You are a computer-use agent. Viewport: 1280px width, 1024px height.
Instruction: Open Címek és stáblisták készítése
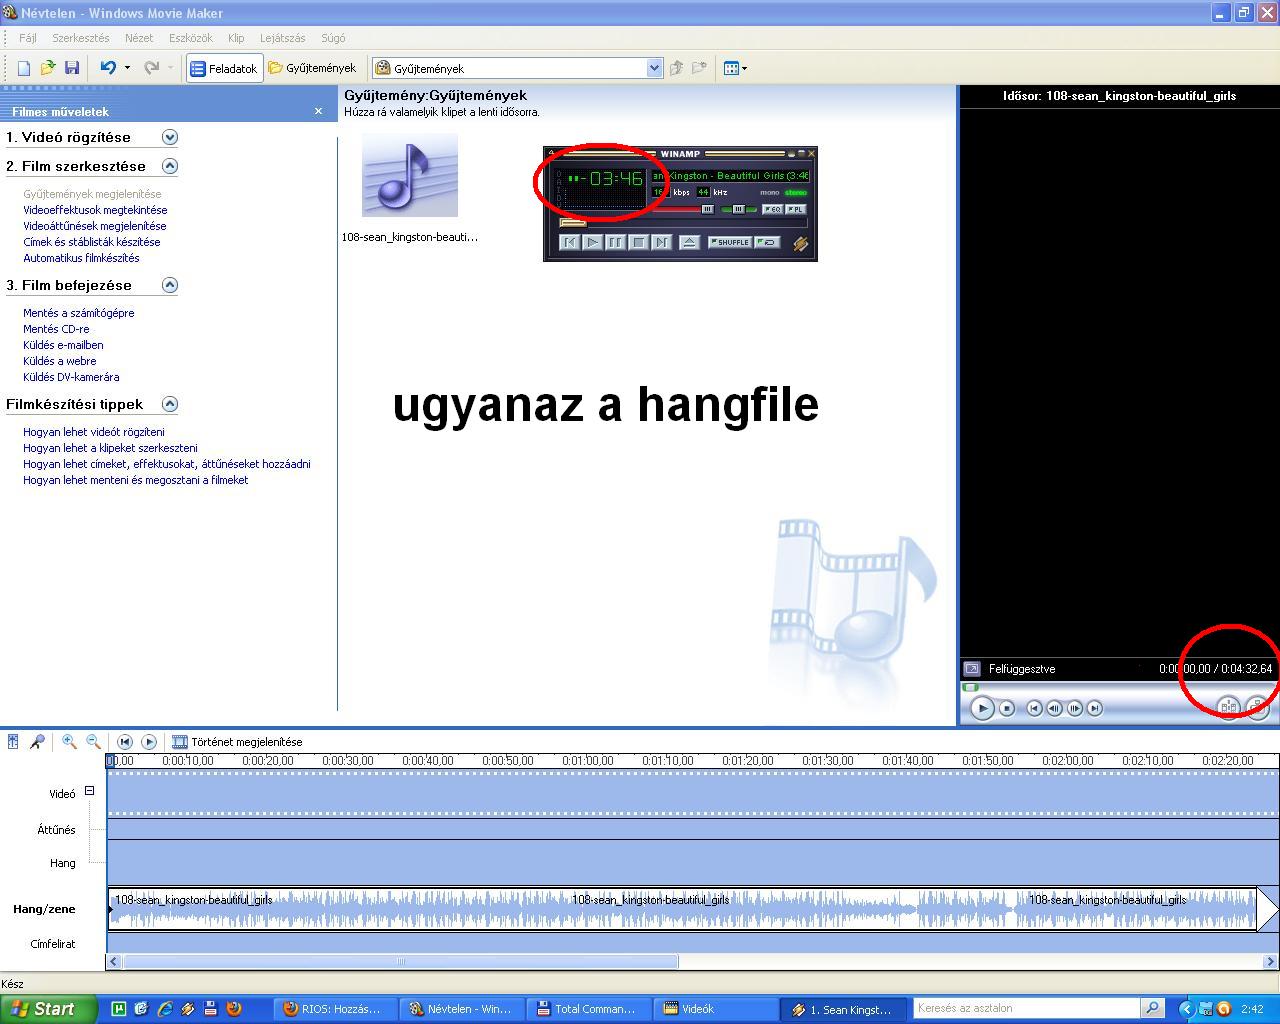tap(91, 242)
